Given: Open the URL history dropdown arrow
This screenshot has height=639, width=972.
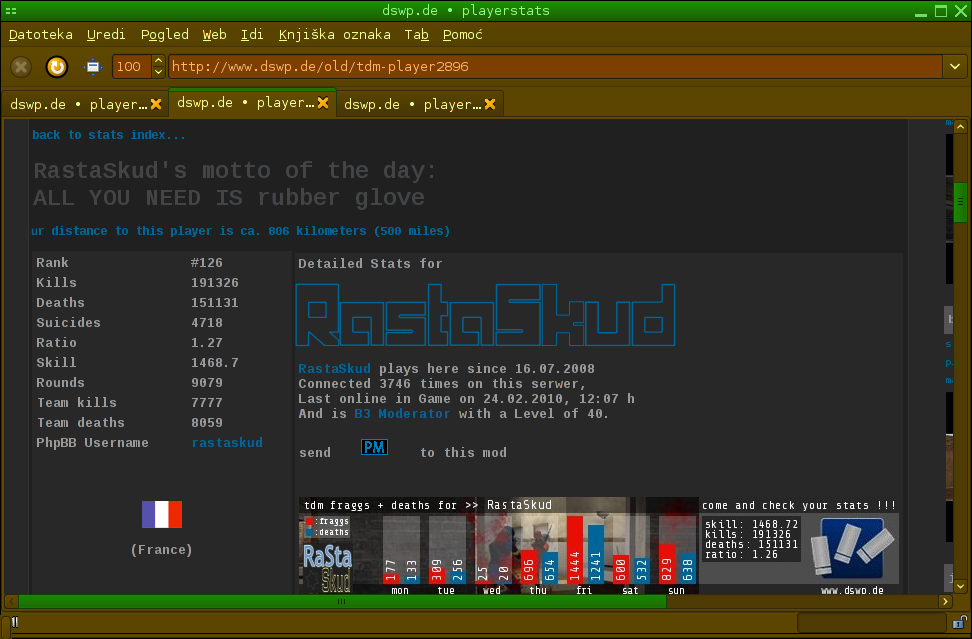Looking at the screenshot, I should [954, 67].
